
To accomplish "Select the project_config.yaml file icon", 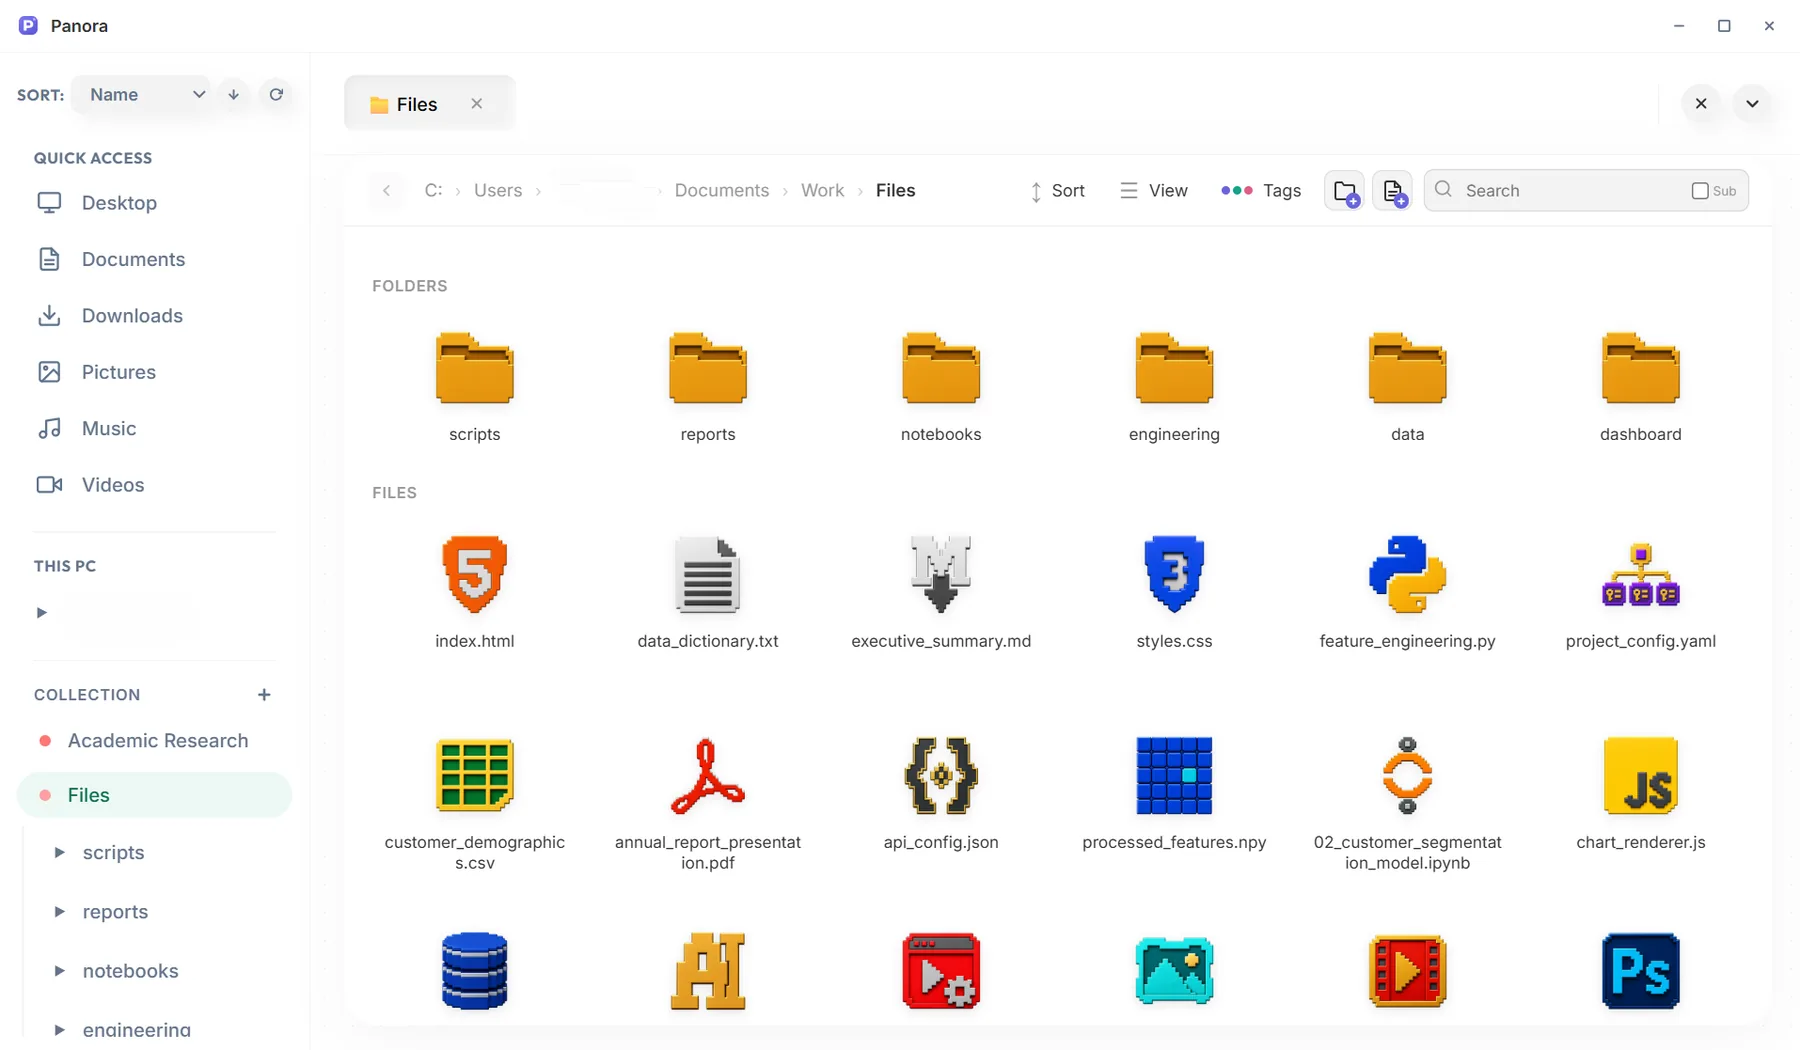I will [x=1640, y=574].
